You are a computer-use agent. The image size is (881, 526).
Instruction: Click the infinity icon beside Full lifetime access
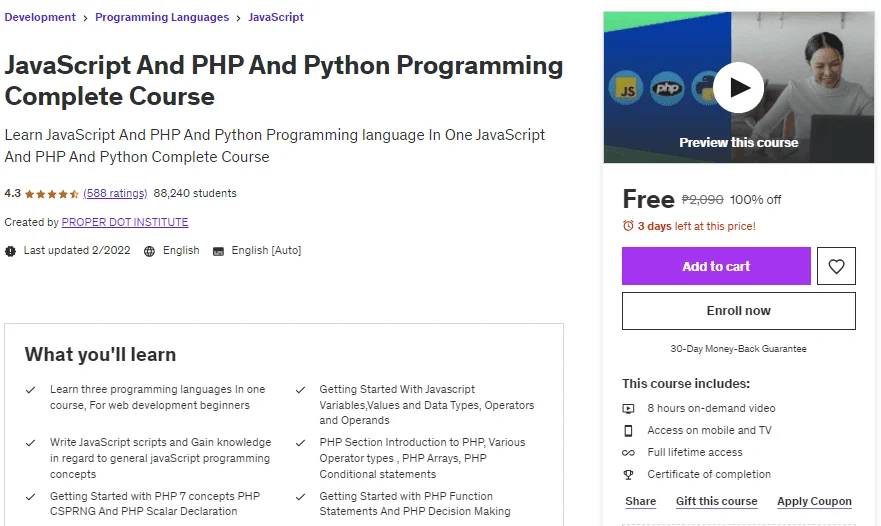pyautogui.click(x=628, y=453)
